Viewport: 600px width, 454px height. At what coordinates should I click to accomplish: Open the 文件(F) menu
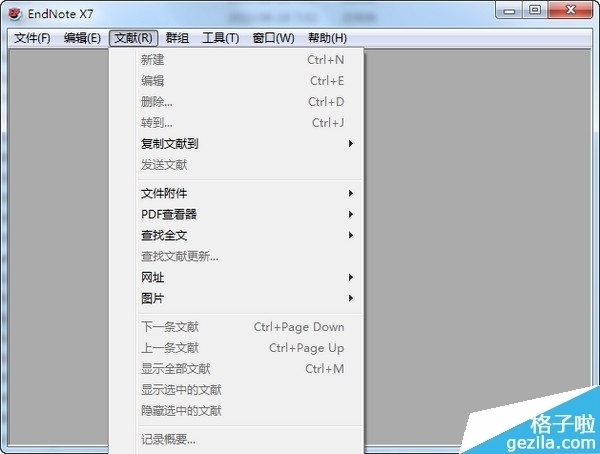32,38
